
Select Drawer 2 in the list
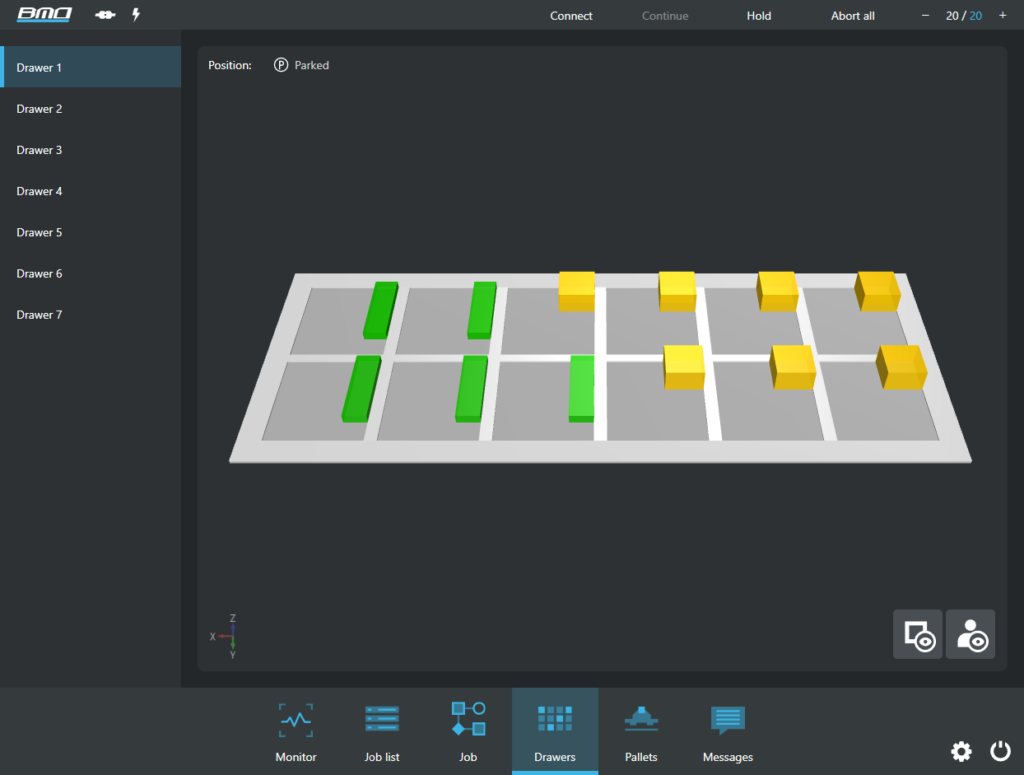[91, 108]
